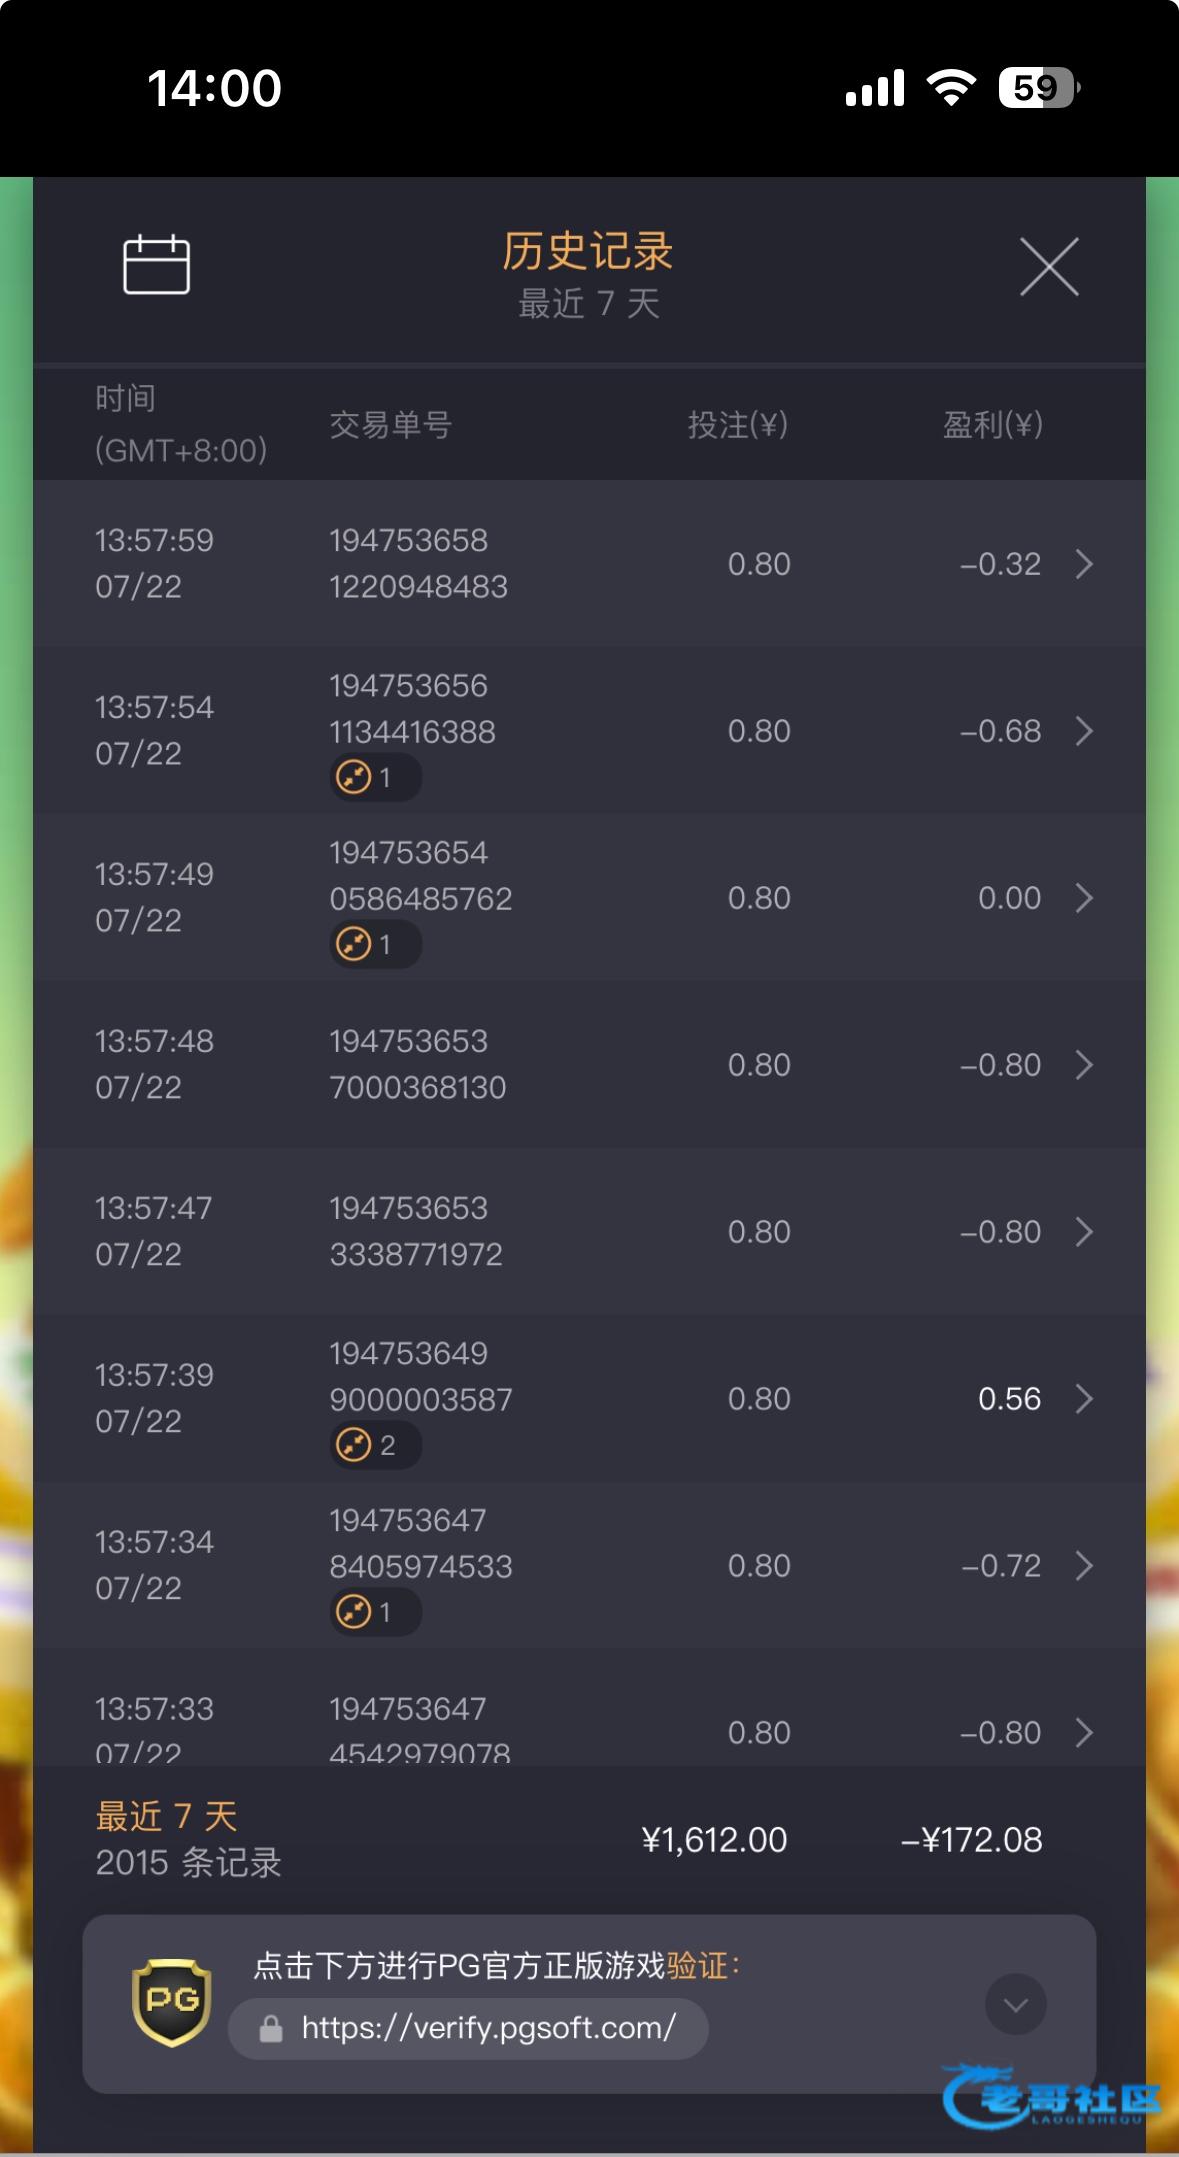Open the calendar date filter icon

click(156, 265)
